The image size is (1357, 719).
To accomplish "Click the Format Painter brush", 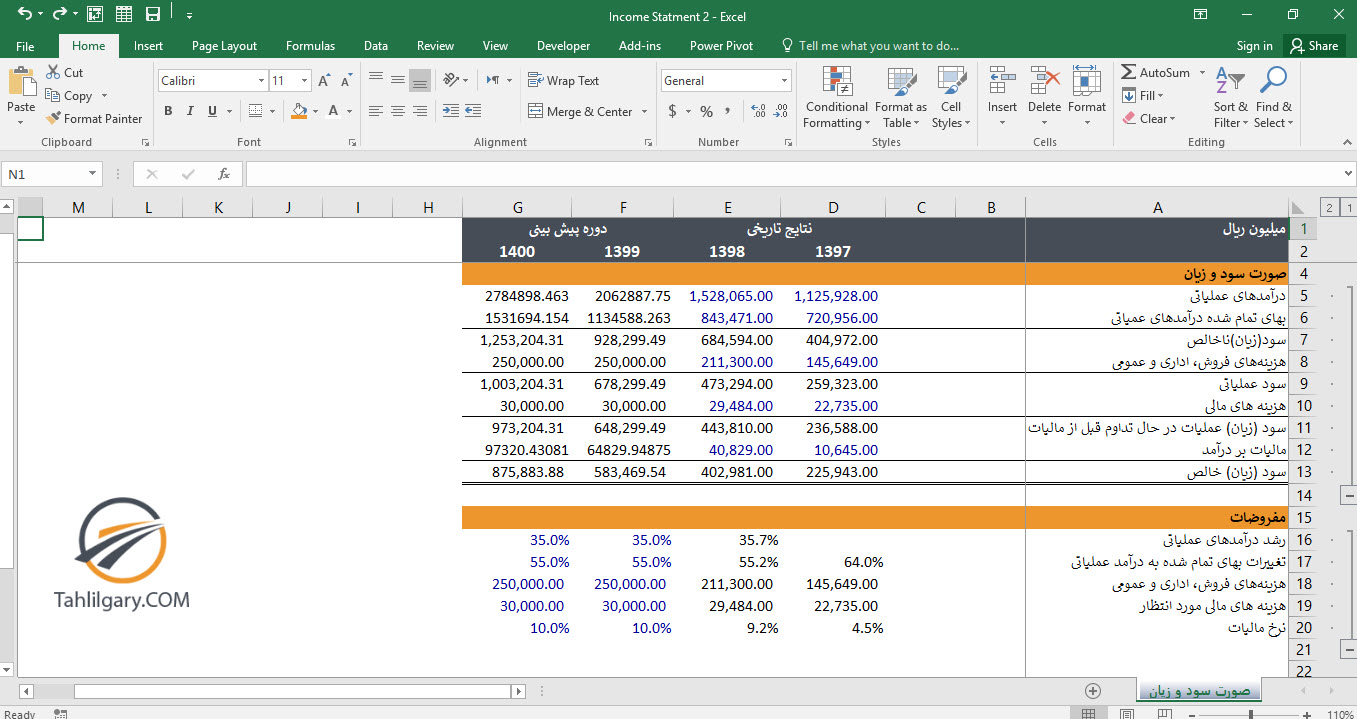I will [x=54, y=118].
